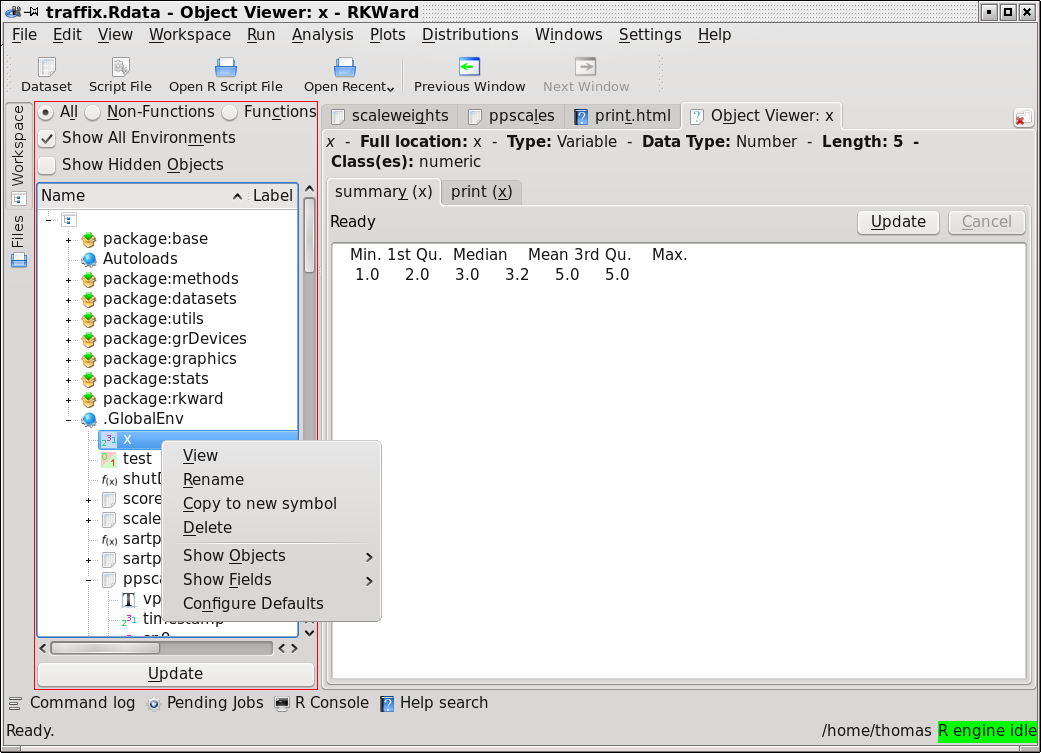Open the Files sidebar panel

(x=18, y=241)
